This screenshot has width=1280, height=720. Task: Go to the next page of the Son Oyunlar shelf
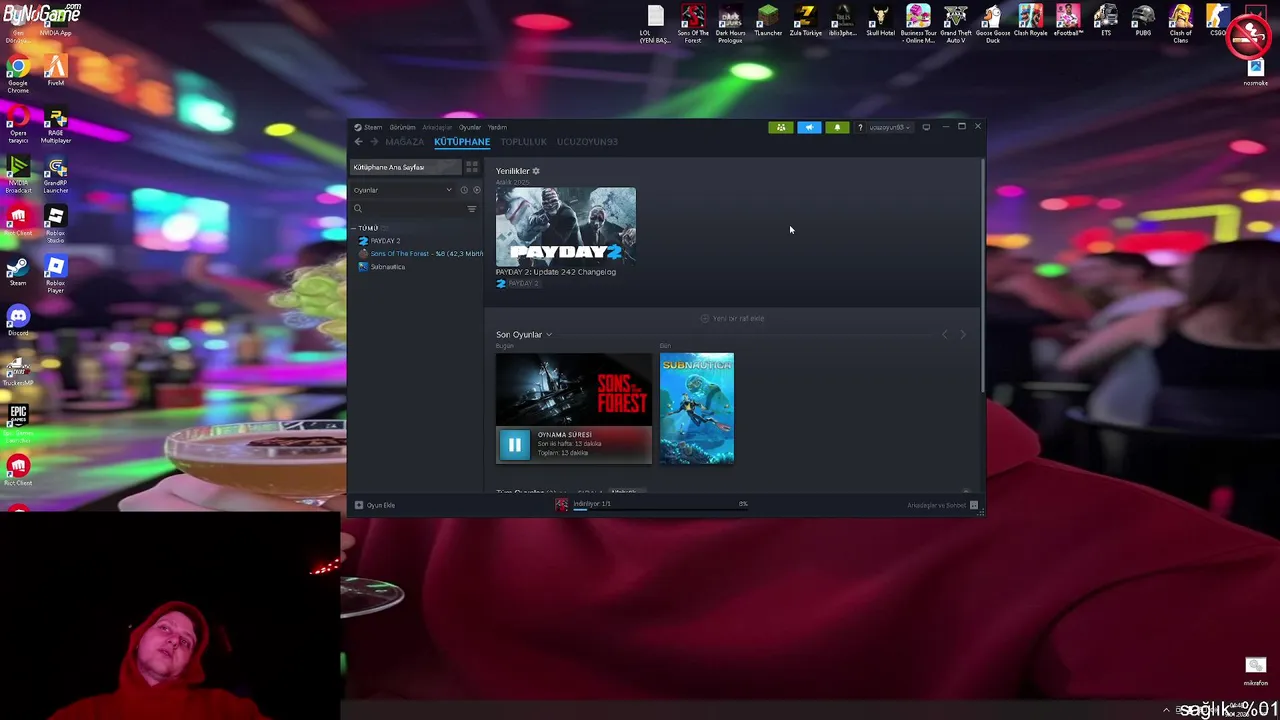point(963,334)
